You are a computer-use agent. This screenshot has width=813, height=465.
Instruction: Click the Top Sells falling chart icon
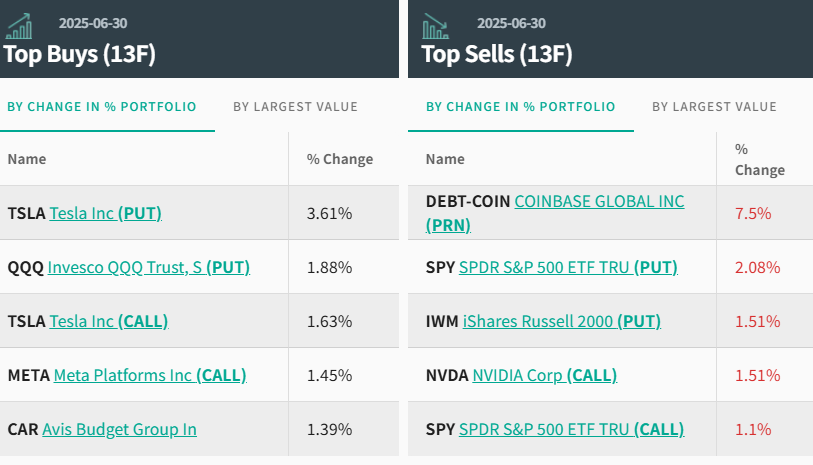click(x=436, y=26)
